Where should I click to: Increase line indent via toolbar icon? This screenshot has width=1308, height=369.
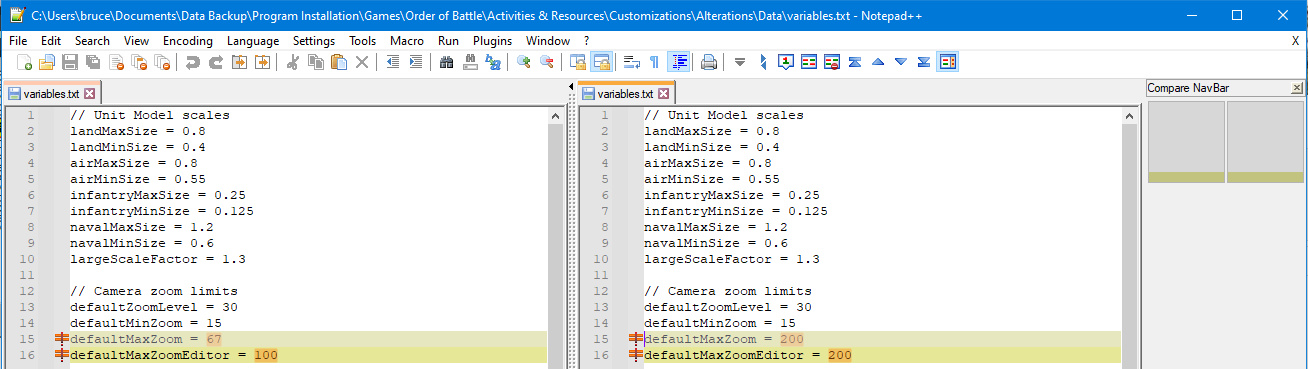415,62
